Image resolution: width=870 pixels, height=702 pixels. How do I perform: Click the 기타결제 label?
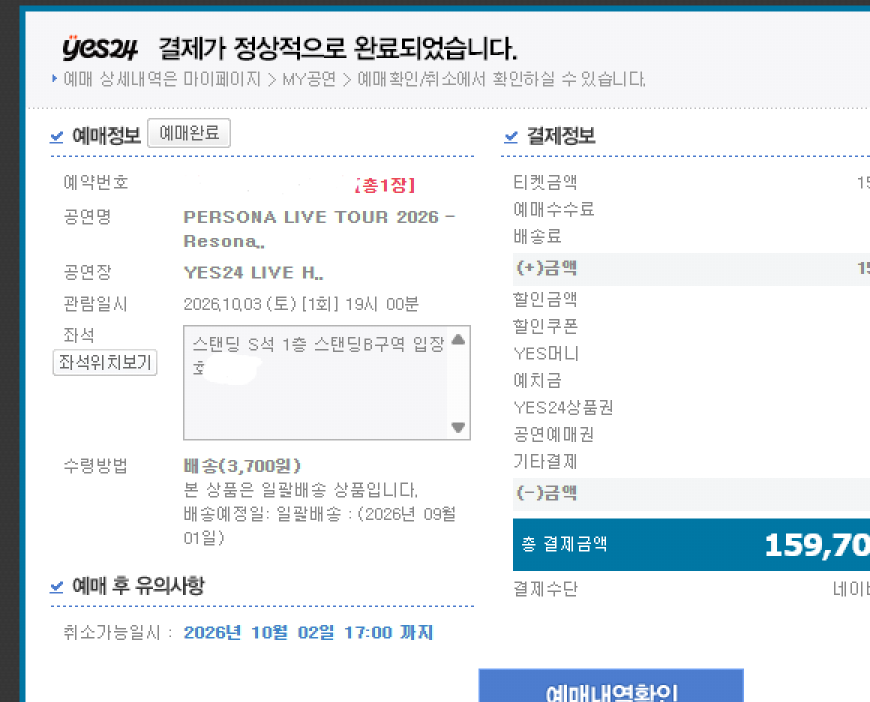pos(545,462)
